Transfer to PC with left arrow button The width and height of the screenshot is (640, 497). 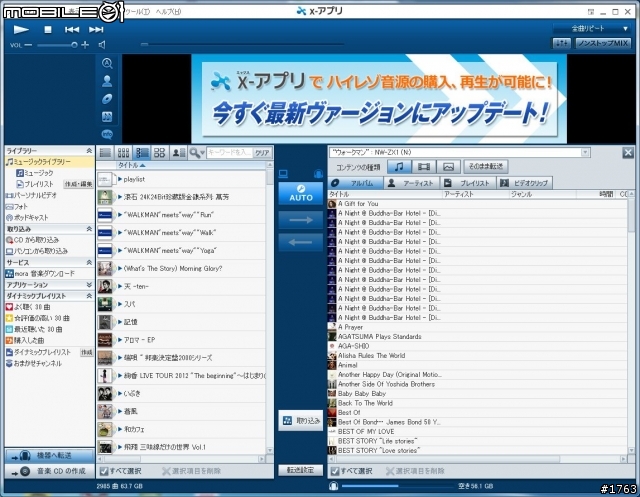pos(301,242)
